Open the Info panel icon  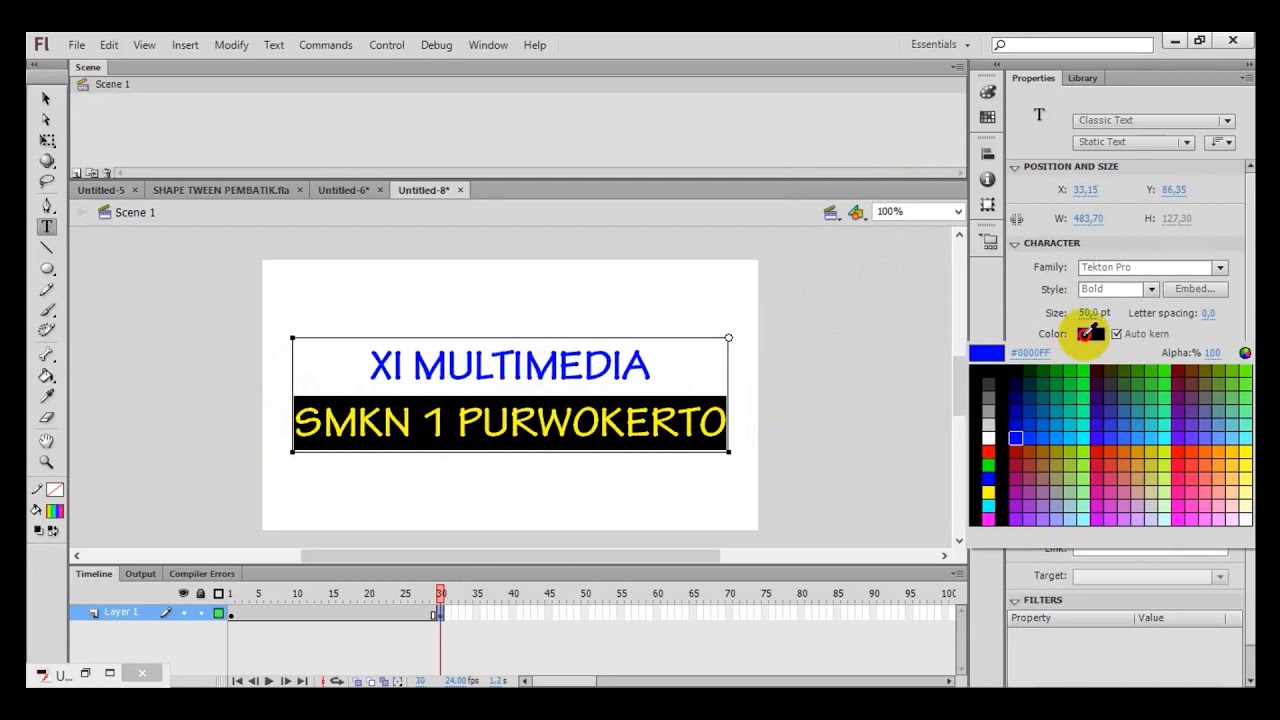(x=988, y=179)
